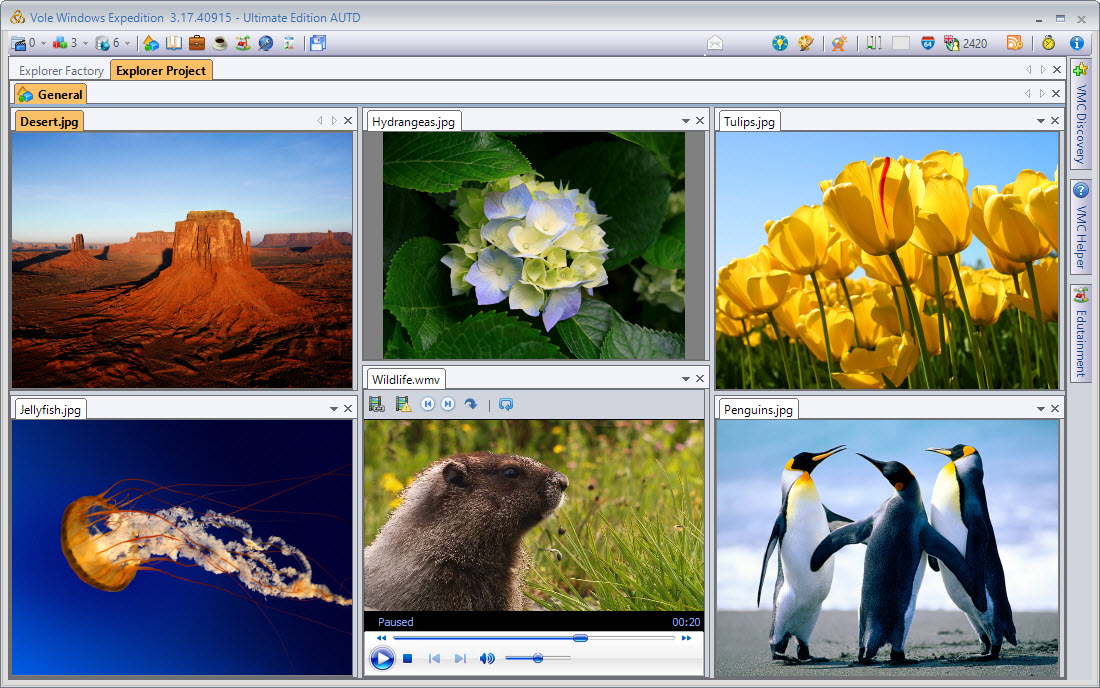This screenshot has height=688, width=1100.
Task: Click the video volume slider
Action: point(538,658)
